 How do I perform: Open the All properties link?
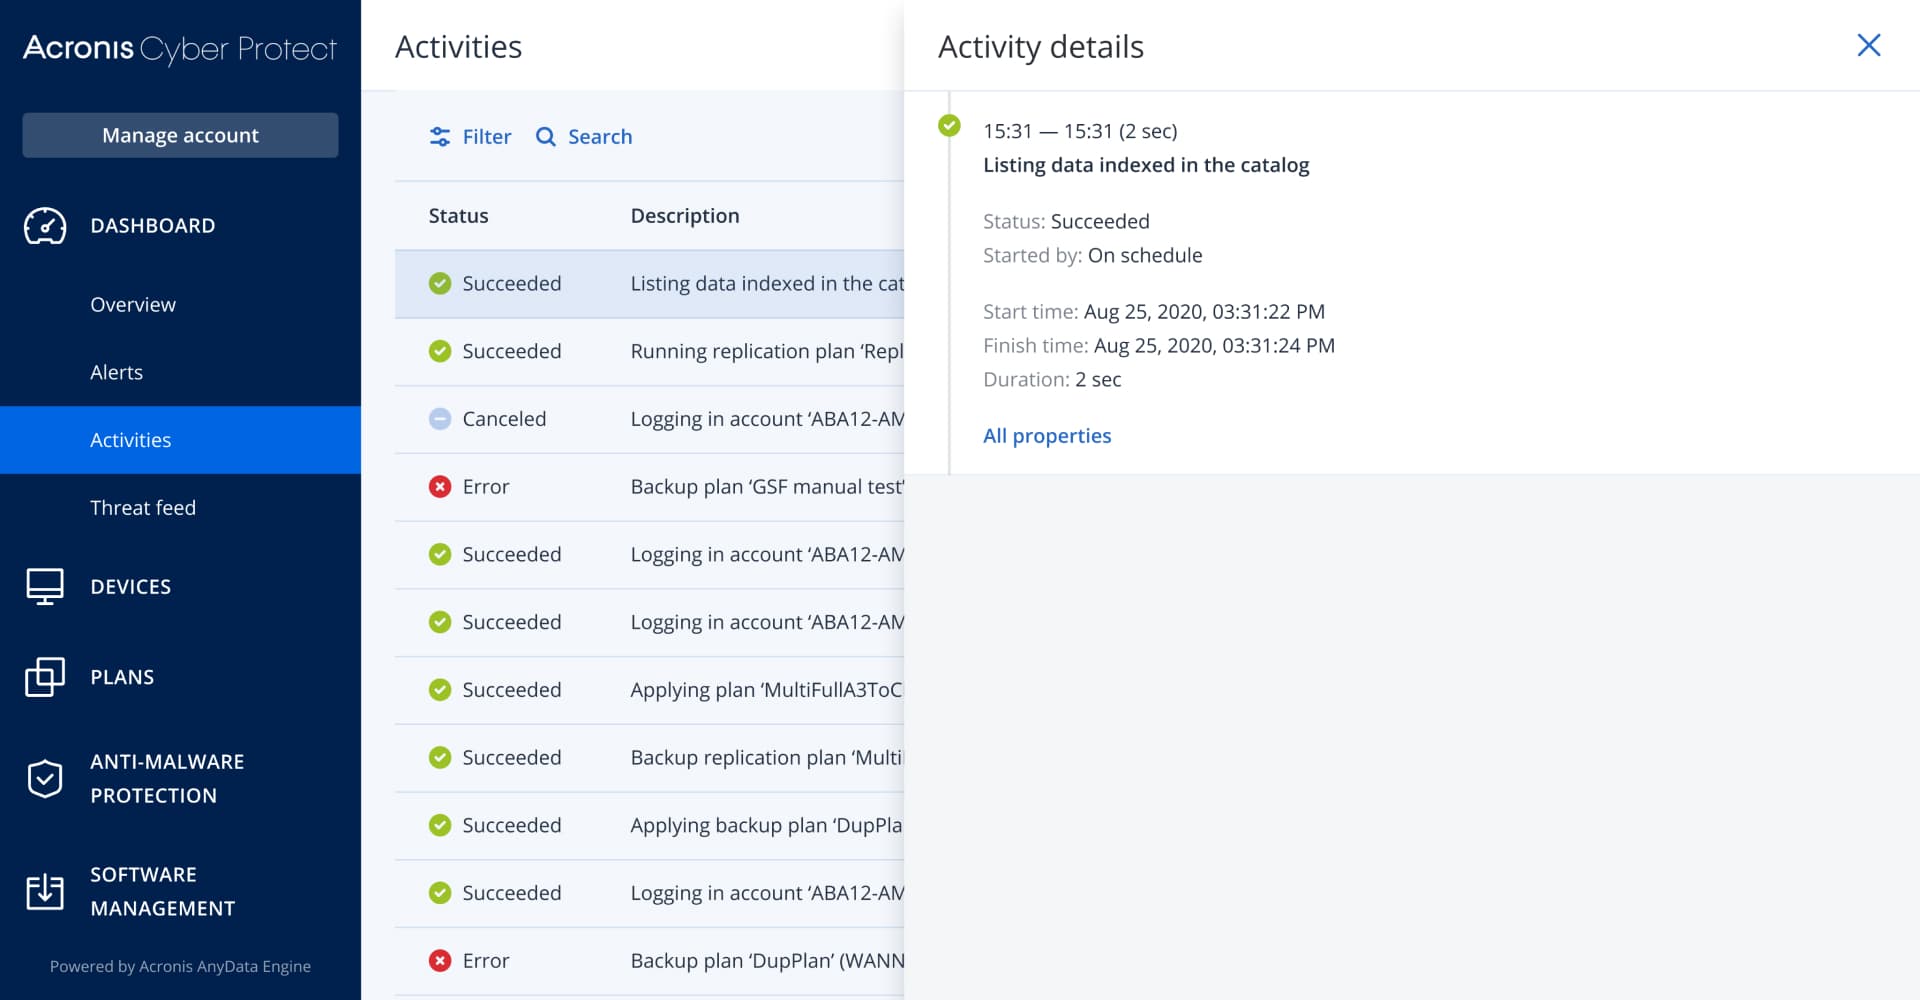coord(1047,435)
